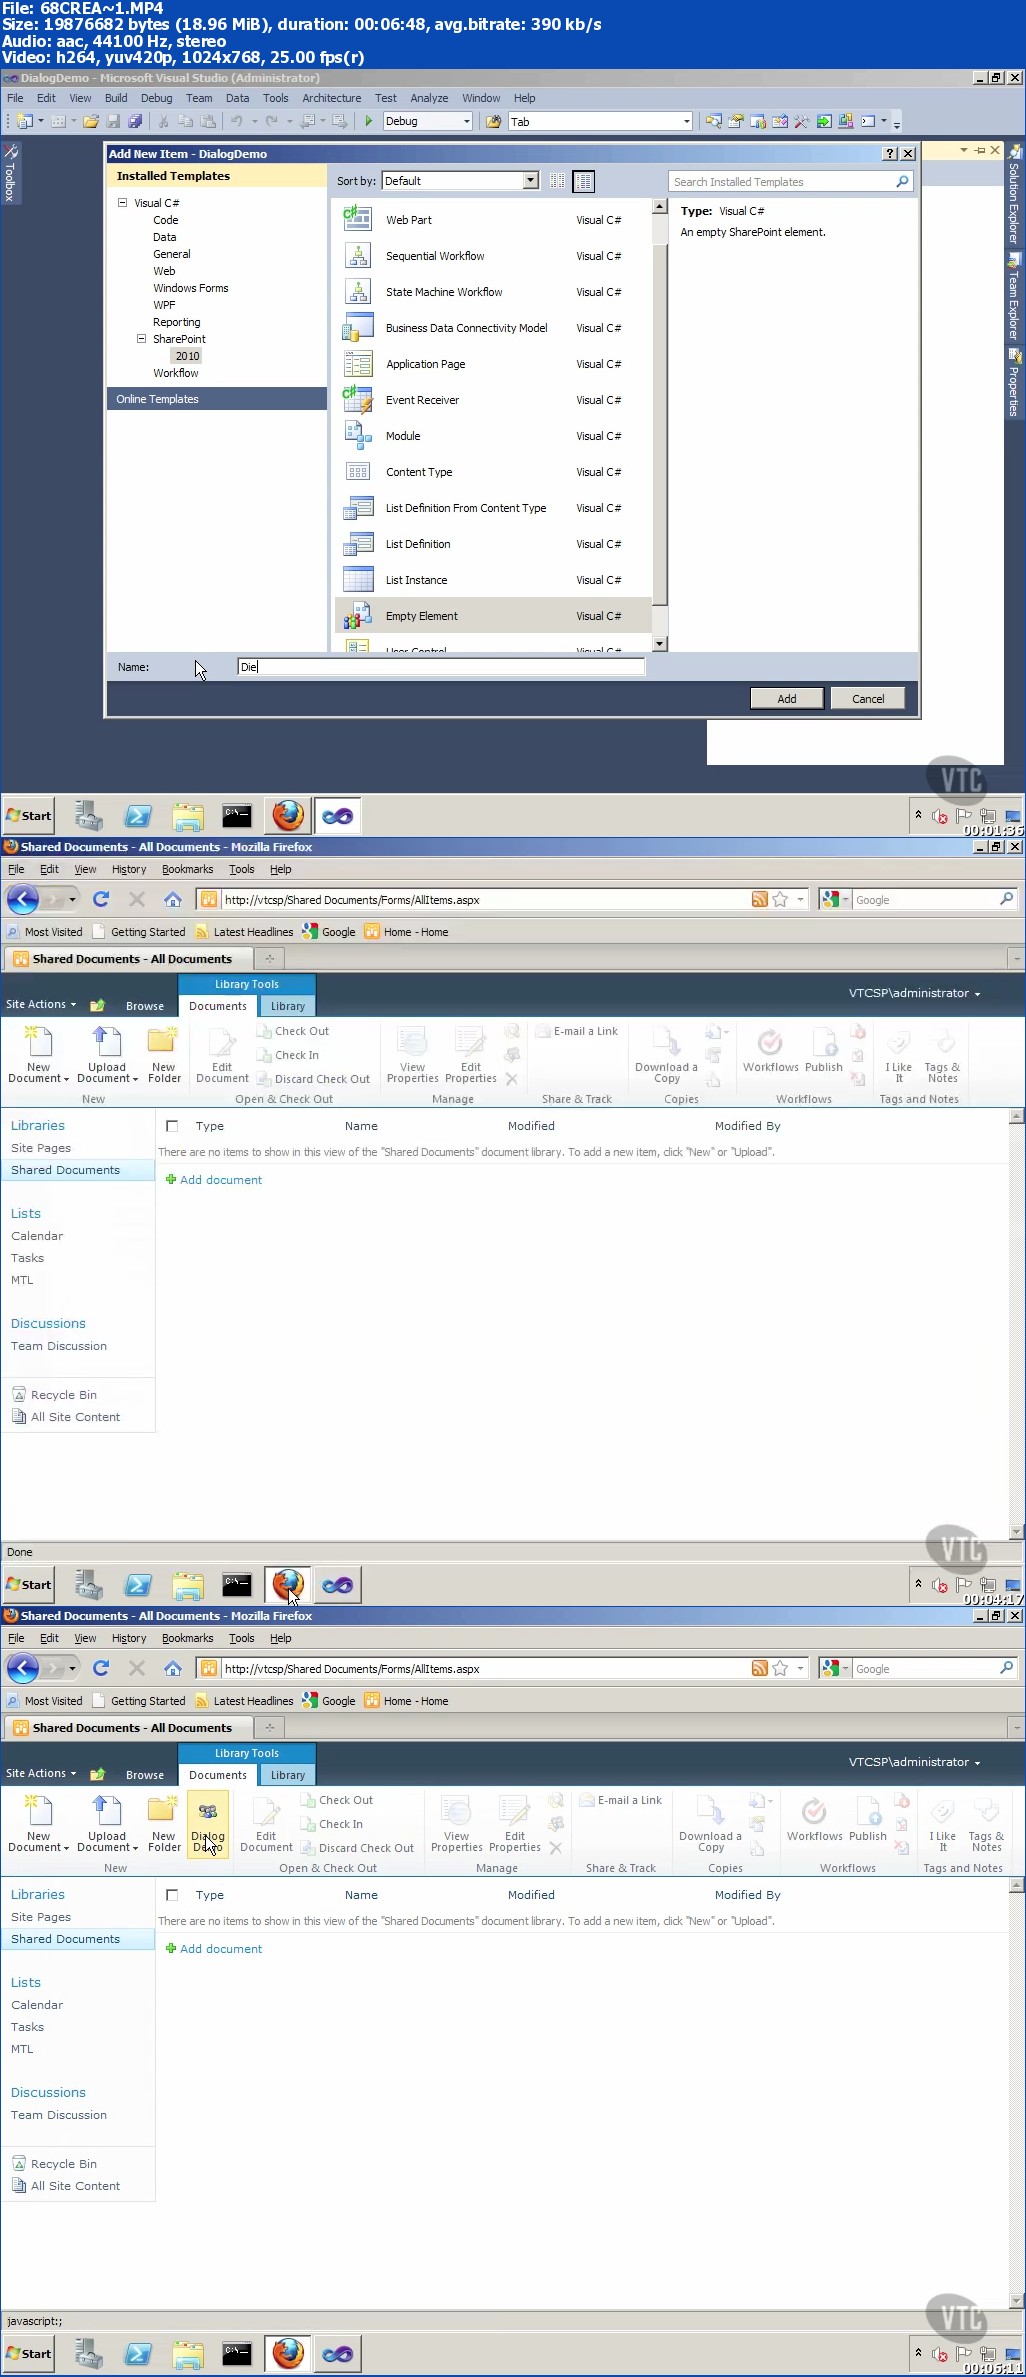This screenshot has height=2377, width=1026.
Task: Open the Architecture menu in Visual Studio
Action: (331, 98)
